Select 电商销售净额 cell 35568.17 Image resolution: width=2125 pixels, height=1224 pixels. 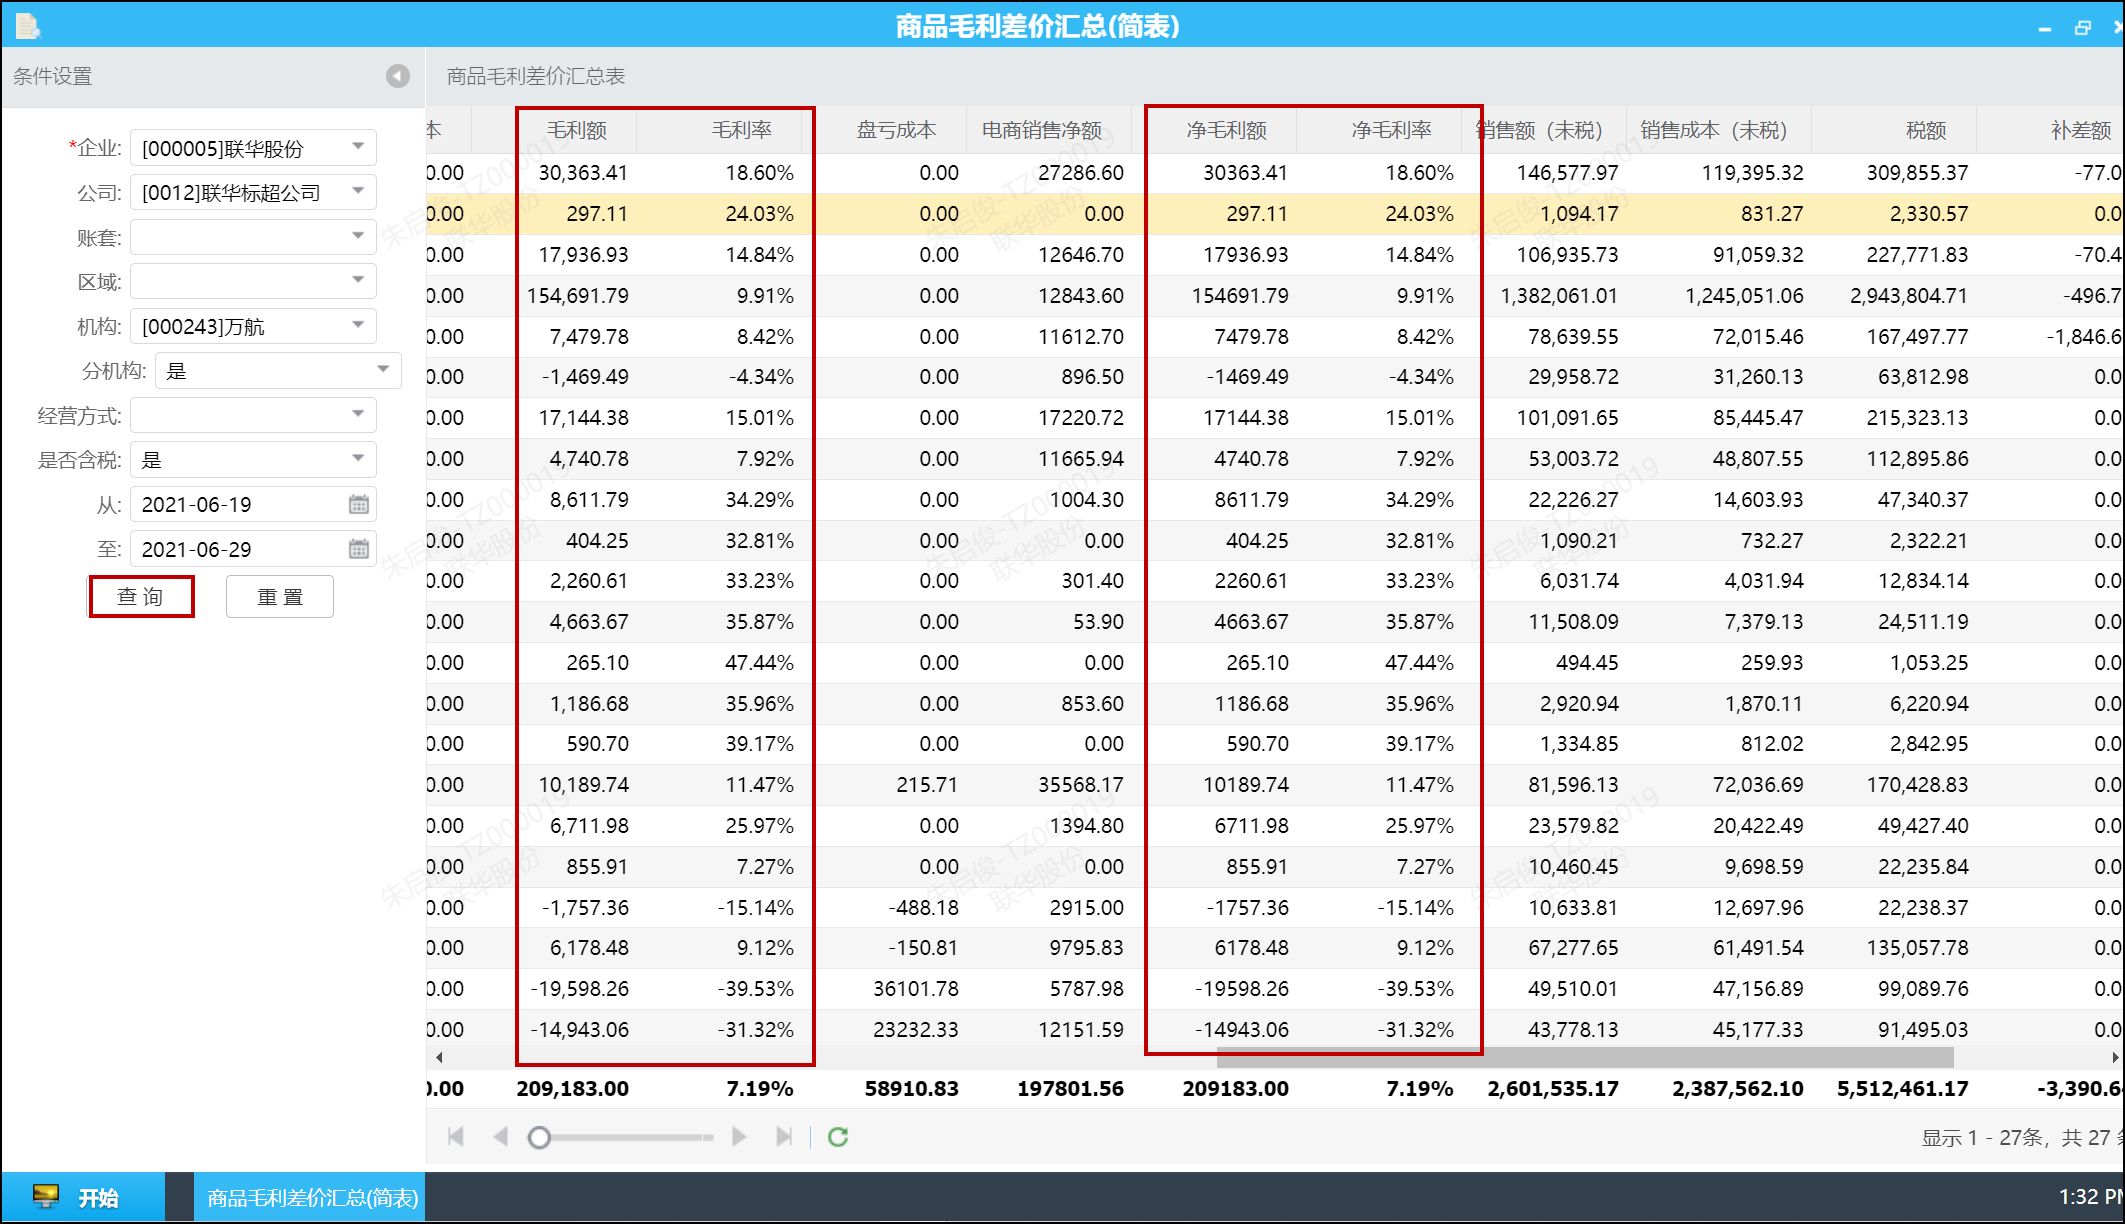coord(1081,785)
